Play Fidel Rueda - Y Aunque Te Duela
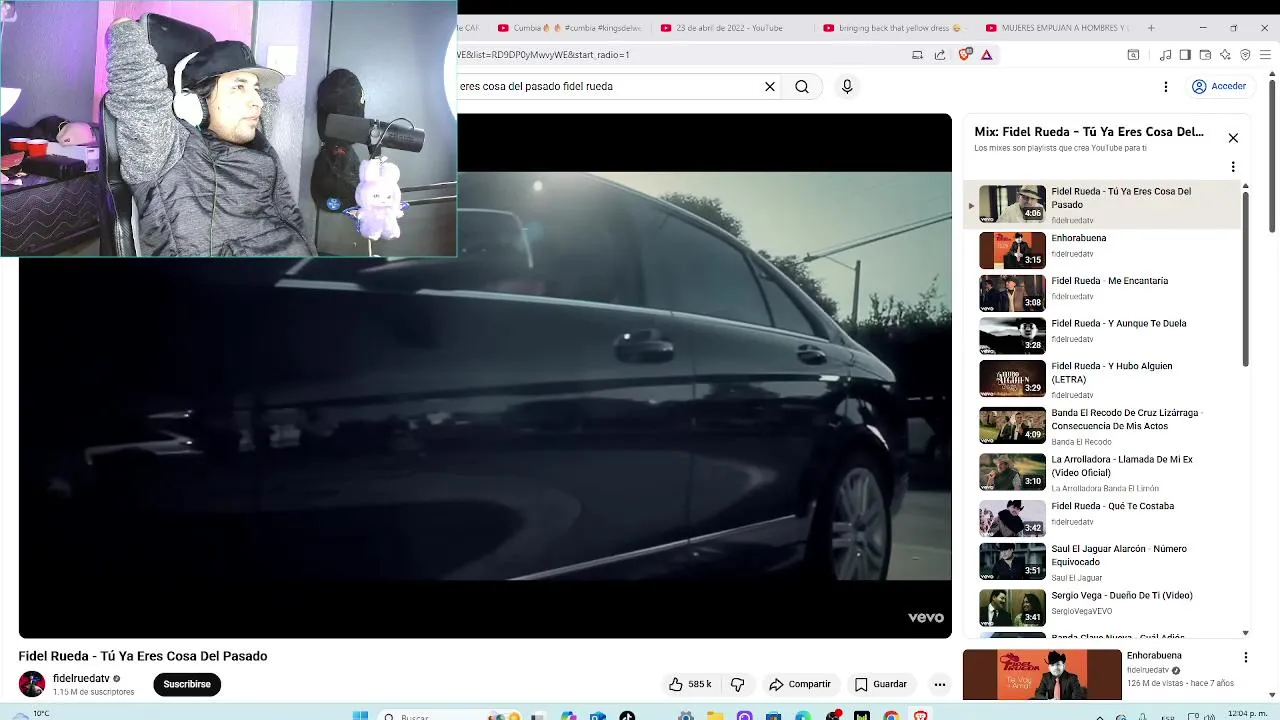 coord(1100,336)
